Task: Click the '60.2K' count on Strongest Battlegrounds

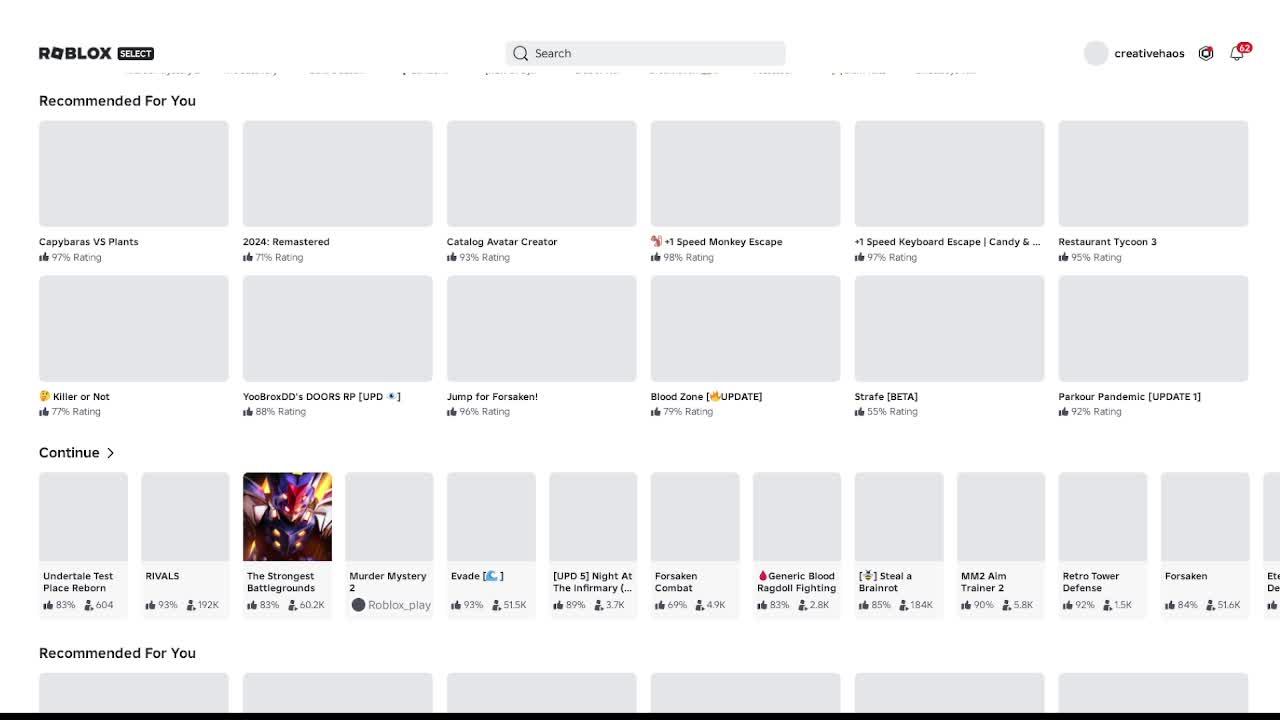Action: click(312, 605)
